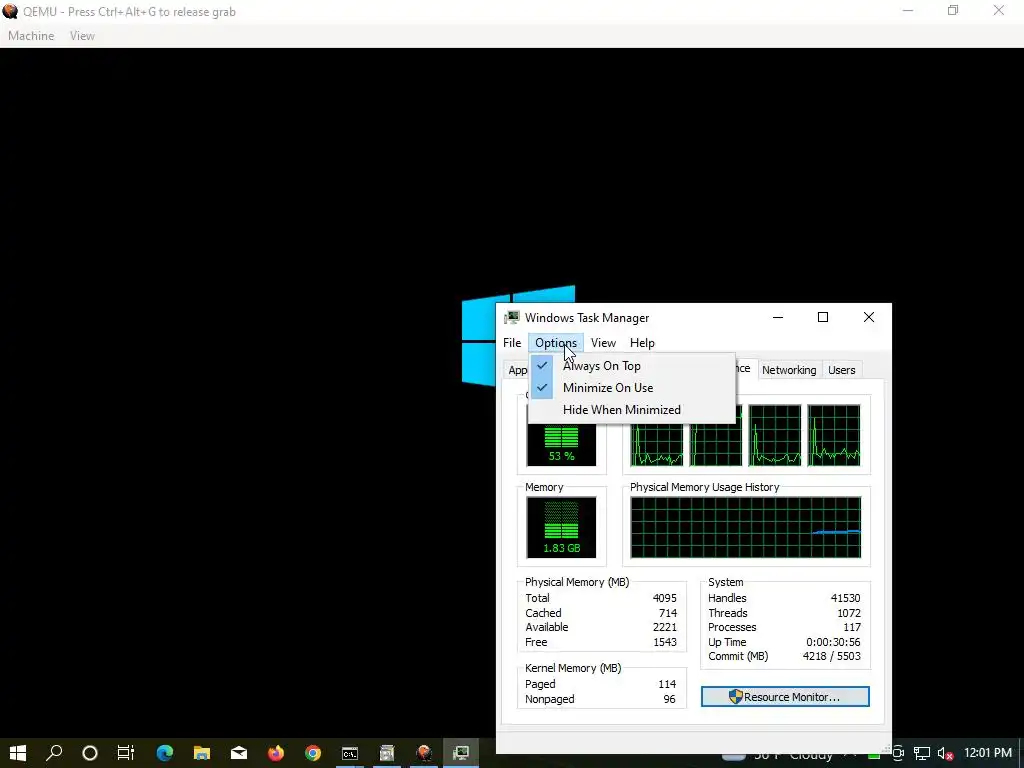1024x768 pixels.
Task: Click the Resource Monitor button
Action: point(785,697)
